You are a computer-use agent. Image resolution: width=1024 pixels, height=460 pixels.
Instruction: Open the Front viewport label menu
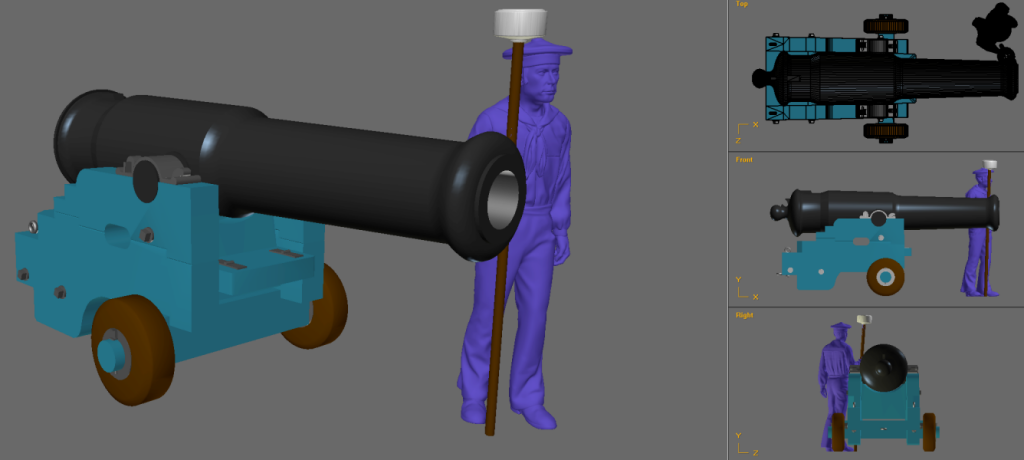pyautogui.click(x=744, y=159)
